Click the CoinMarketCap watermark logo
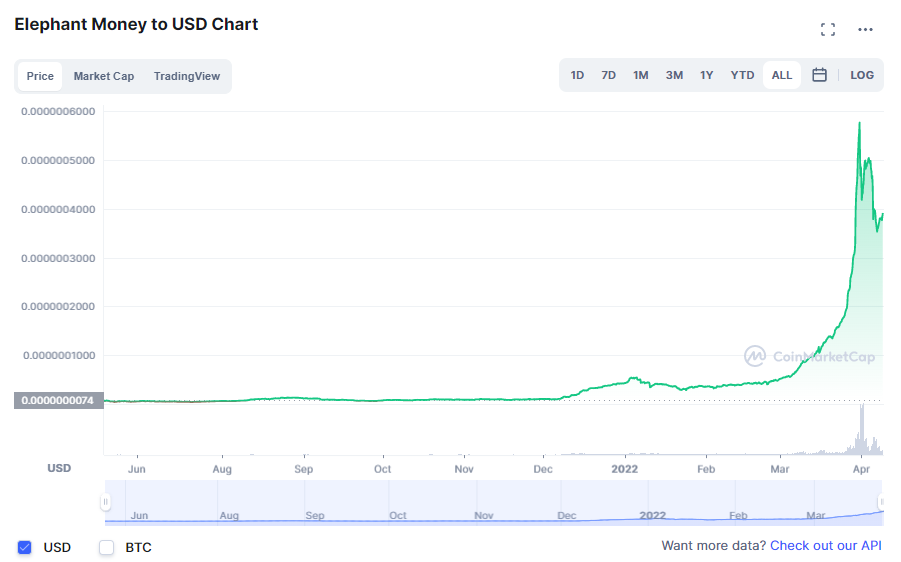Image resolution: width=901 pixels, height=562 pixels. [x=810, y=356]
